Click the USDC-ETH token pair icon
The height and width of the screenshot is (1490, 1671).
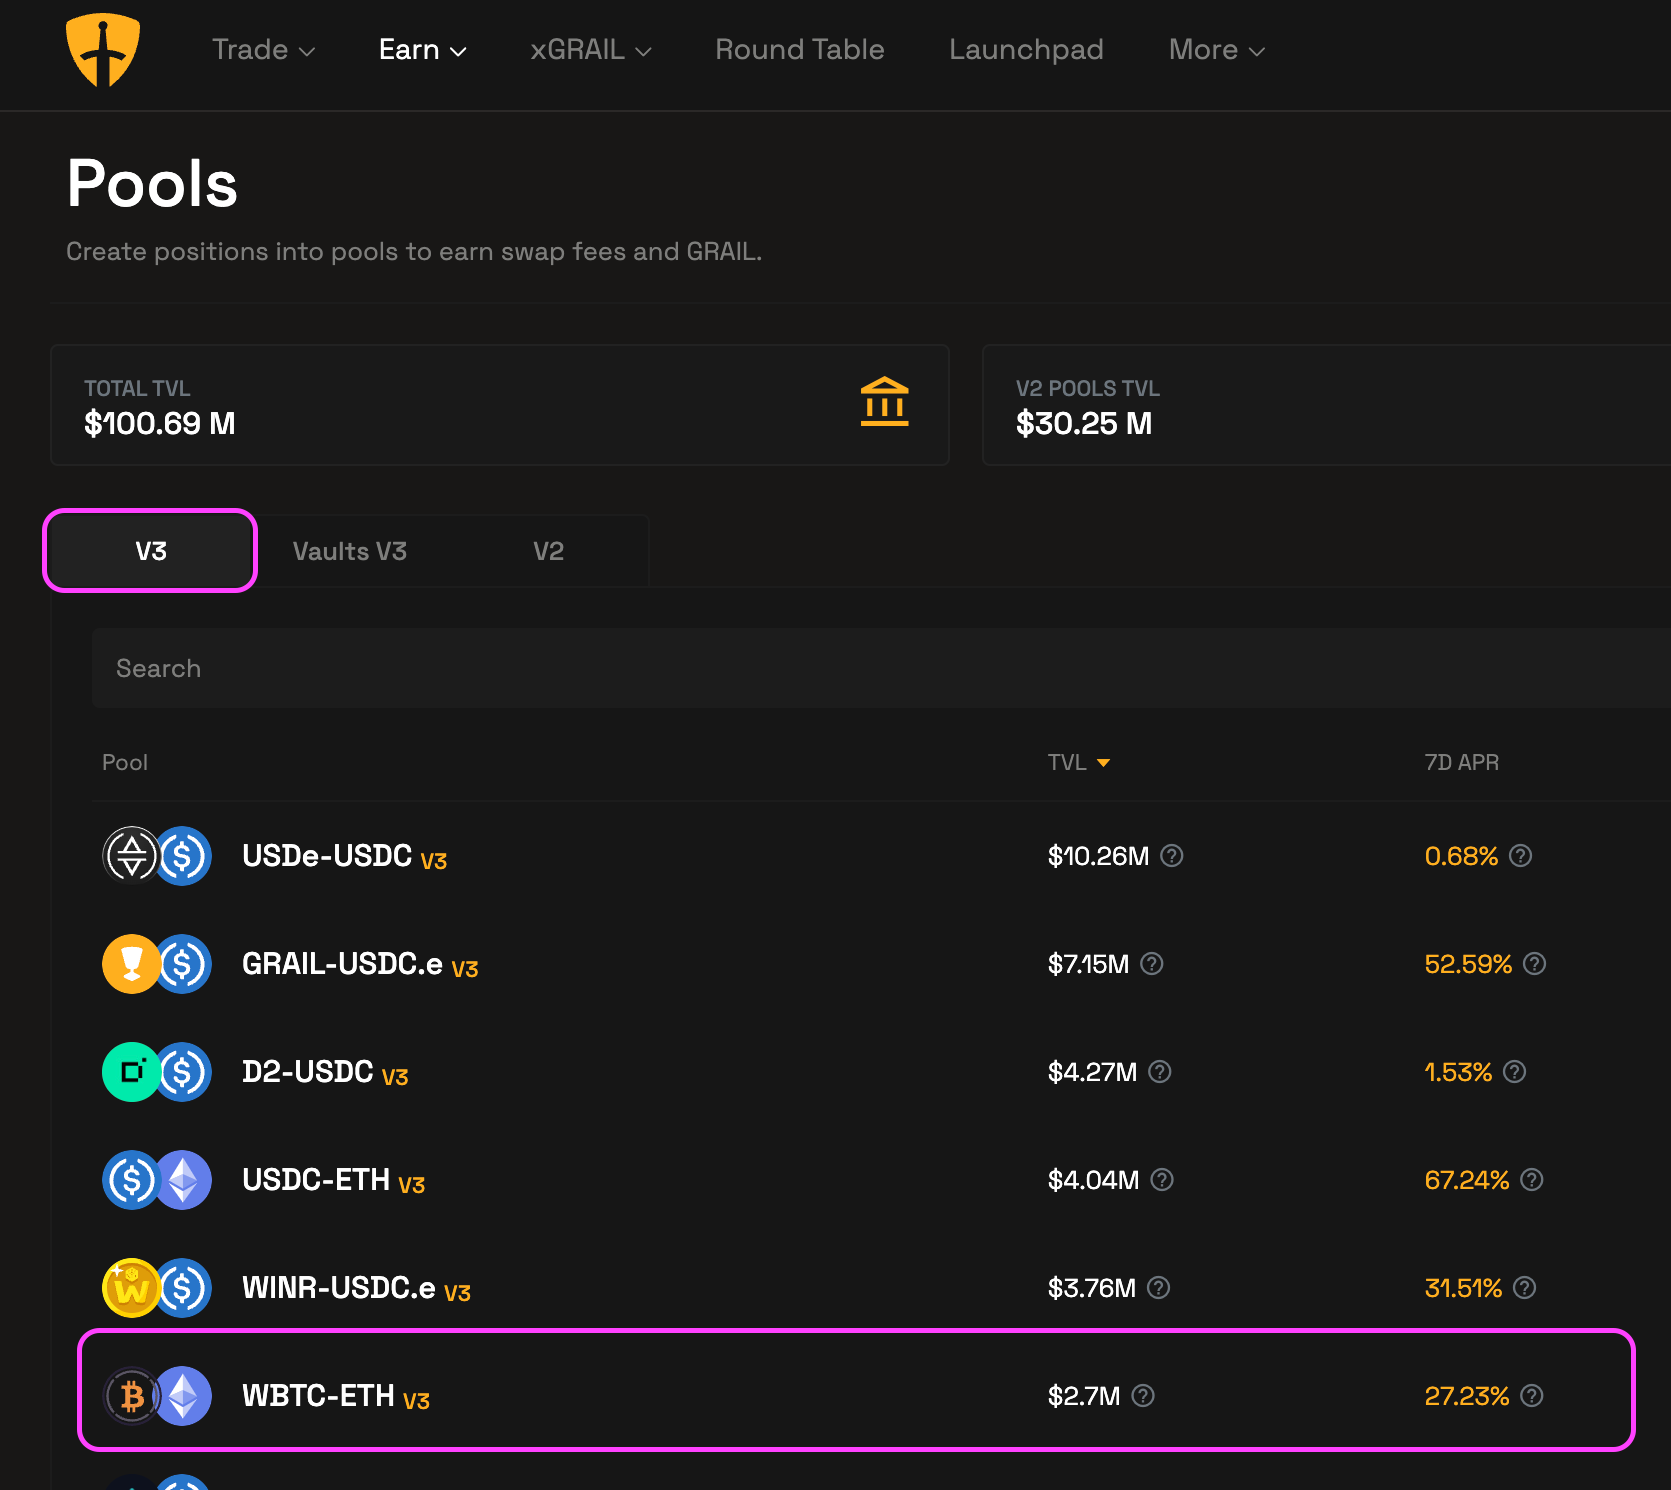tap(157, 1180)
